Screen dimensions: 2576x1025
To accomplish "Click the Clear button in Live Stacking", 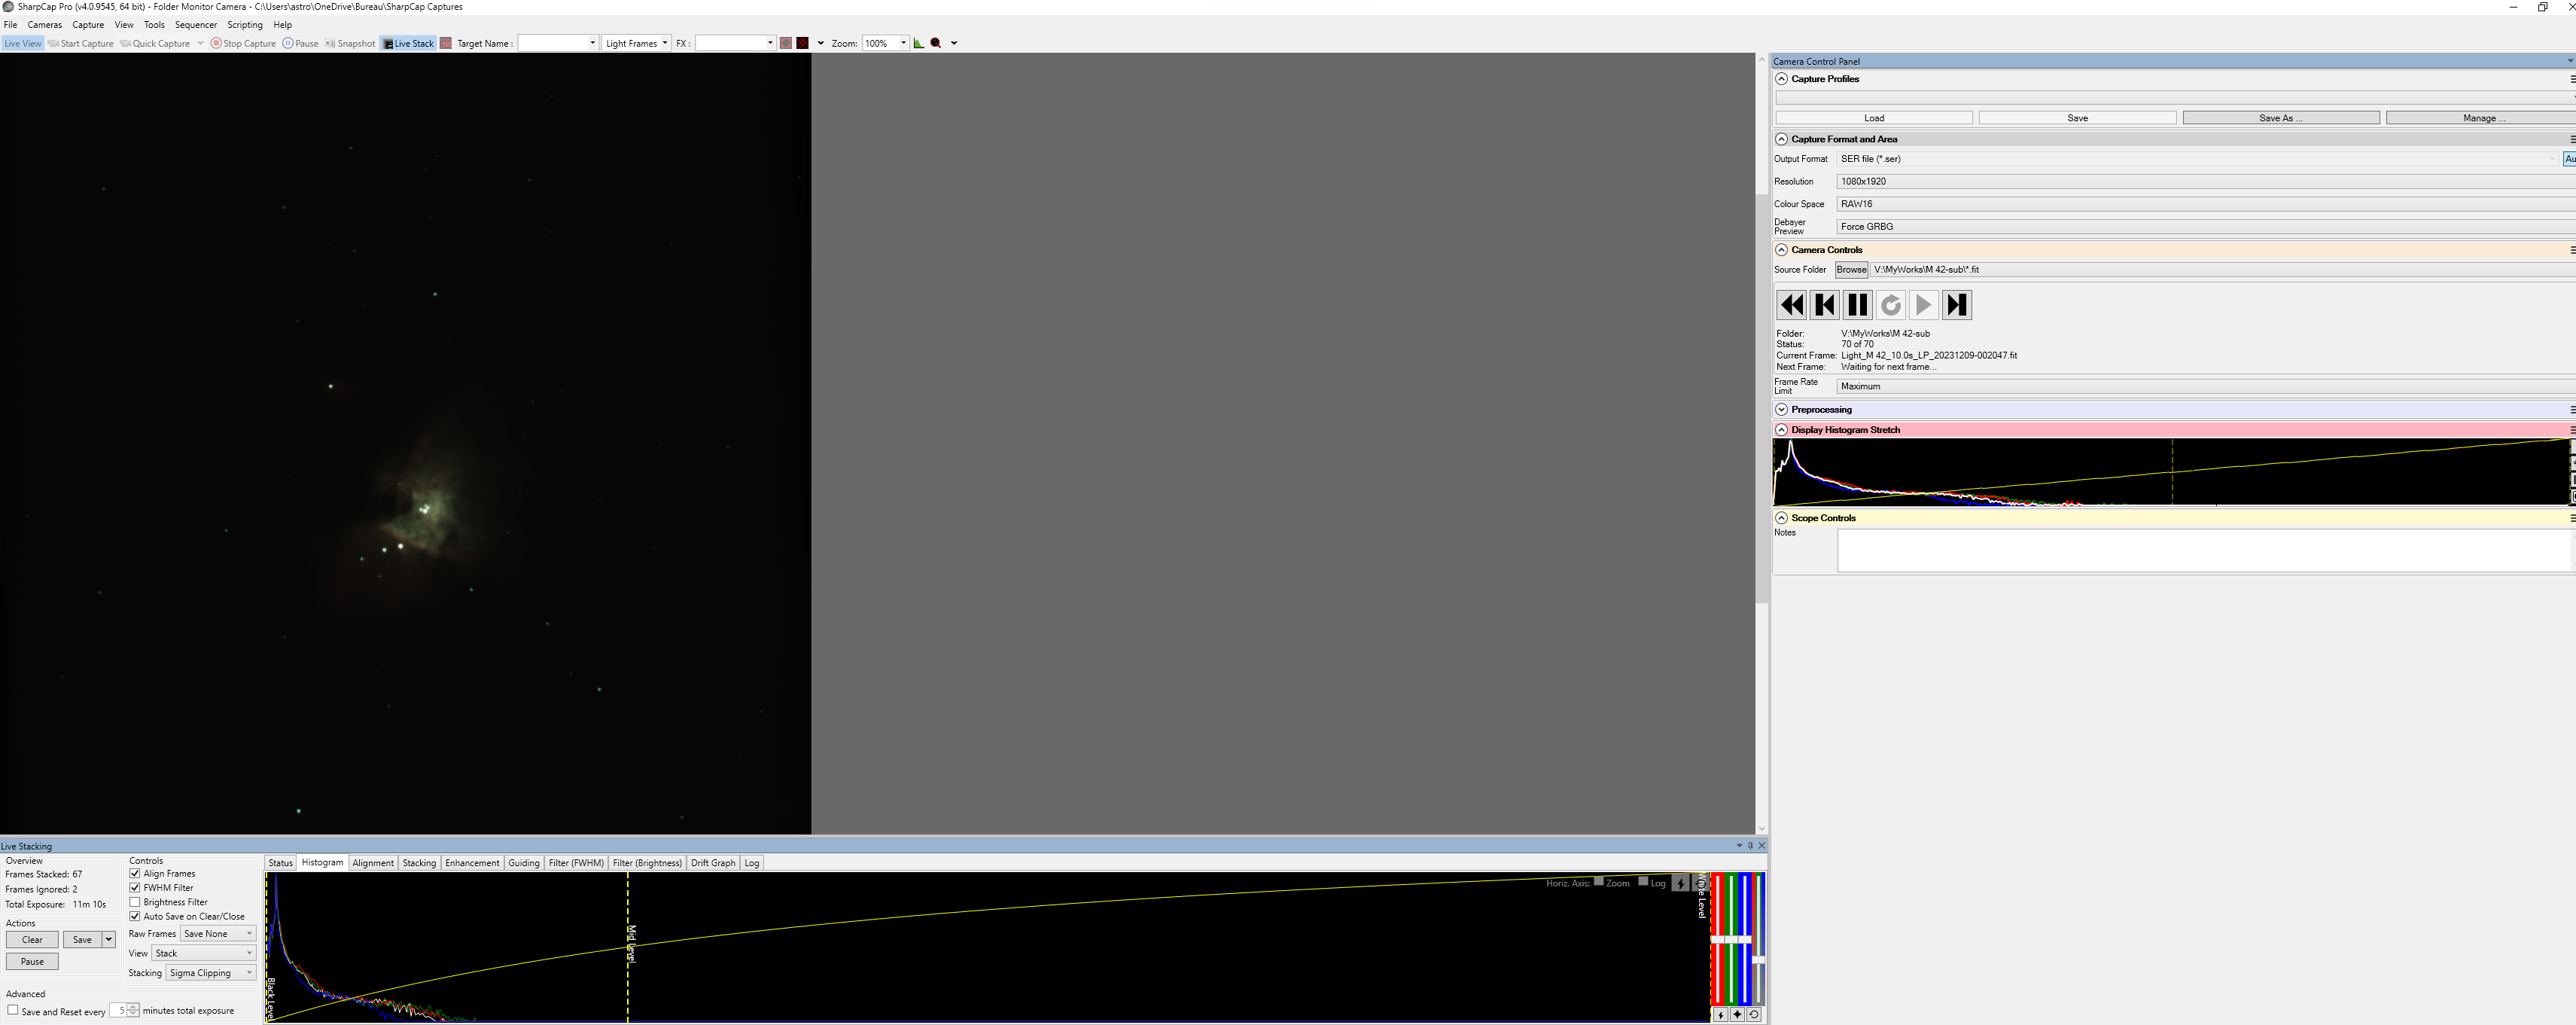I will 32,940.
